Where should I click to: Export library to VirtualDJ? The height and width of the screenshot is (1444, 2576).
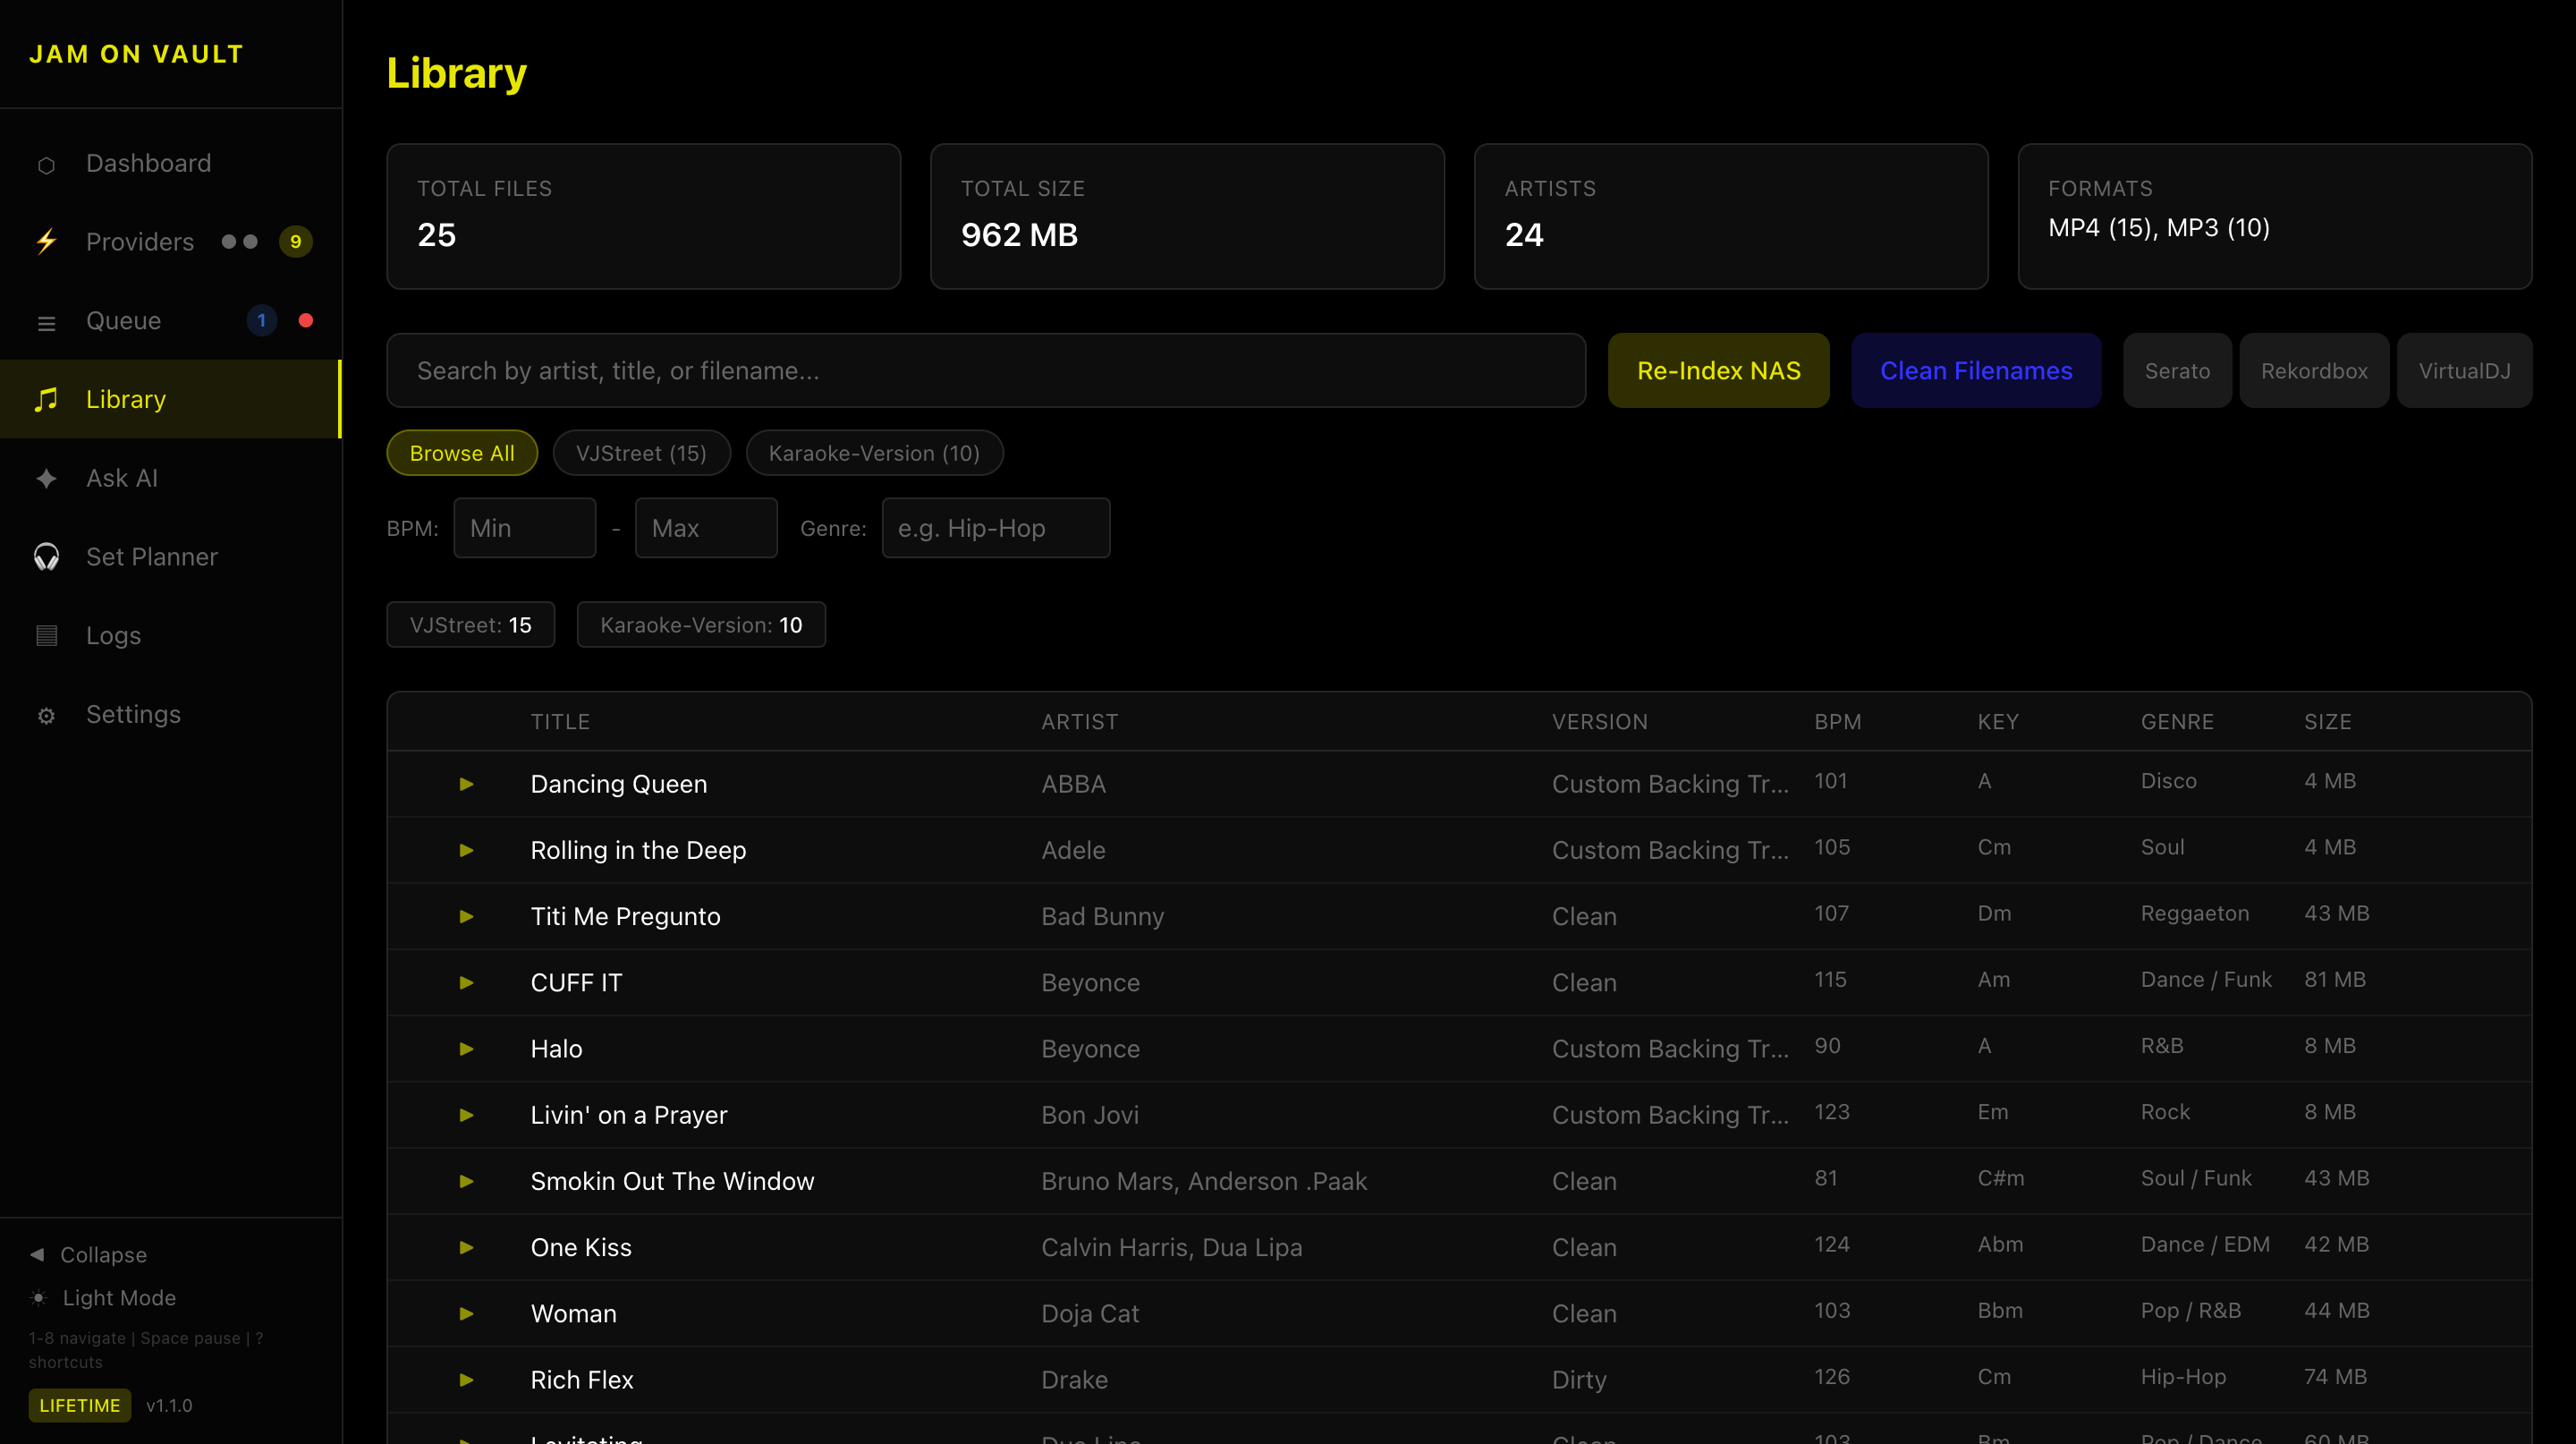pyautogui.click(x=2464, y=371)
